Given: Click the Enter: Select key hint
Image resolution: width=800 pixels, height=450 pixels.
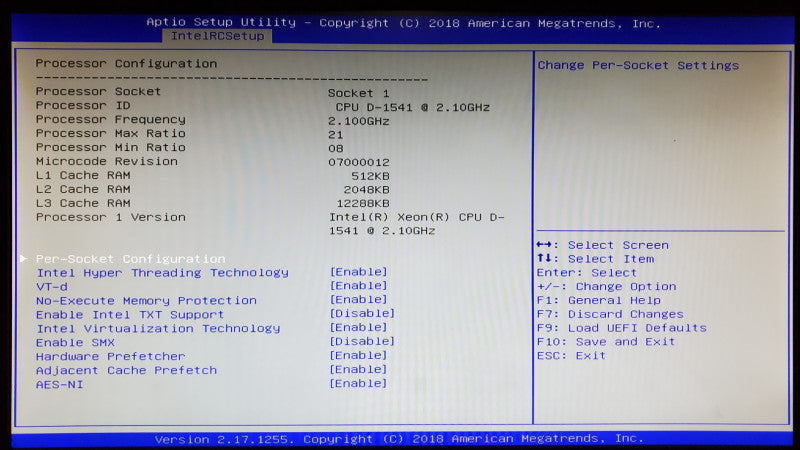Looking at the screenshot, I should (587, 273).
